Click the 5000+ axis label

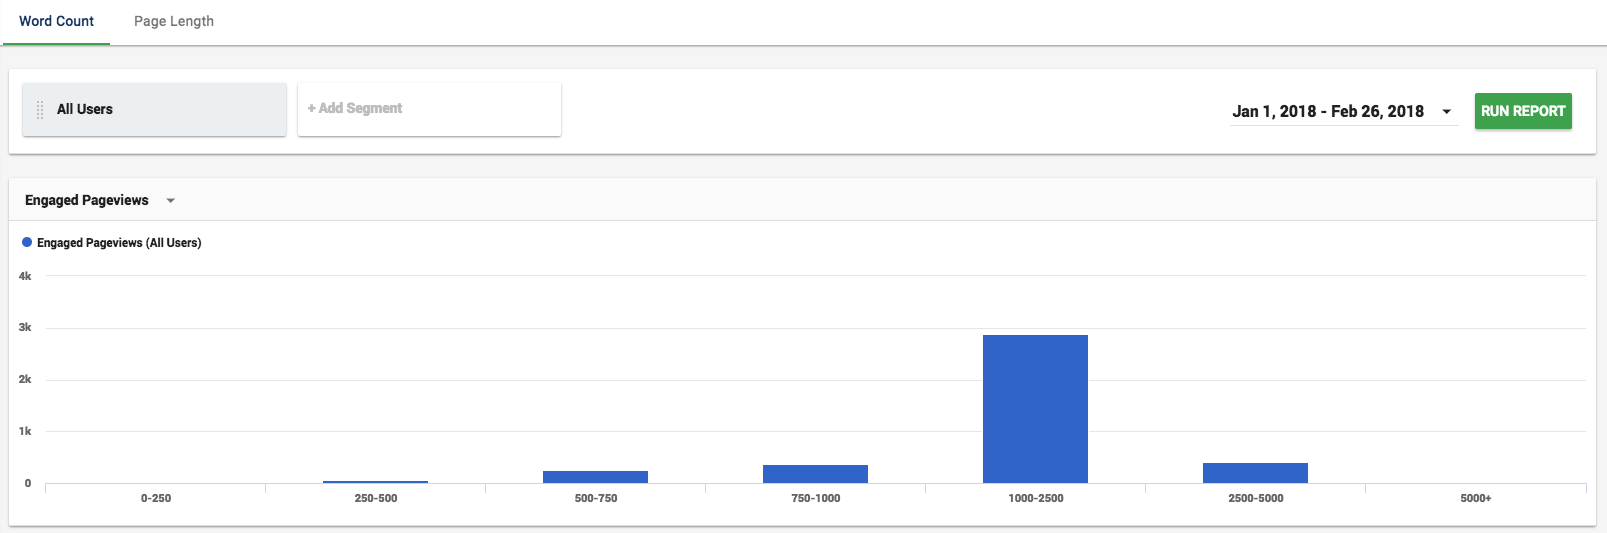coord(1475,498)
